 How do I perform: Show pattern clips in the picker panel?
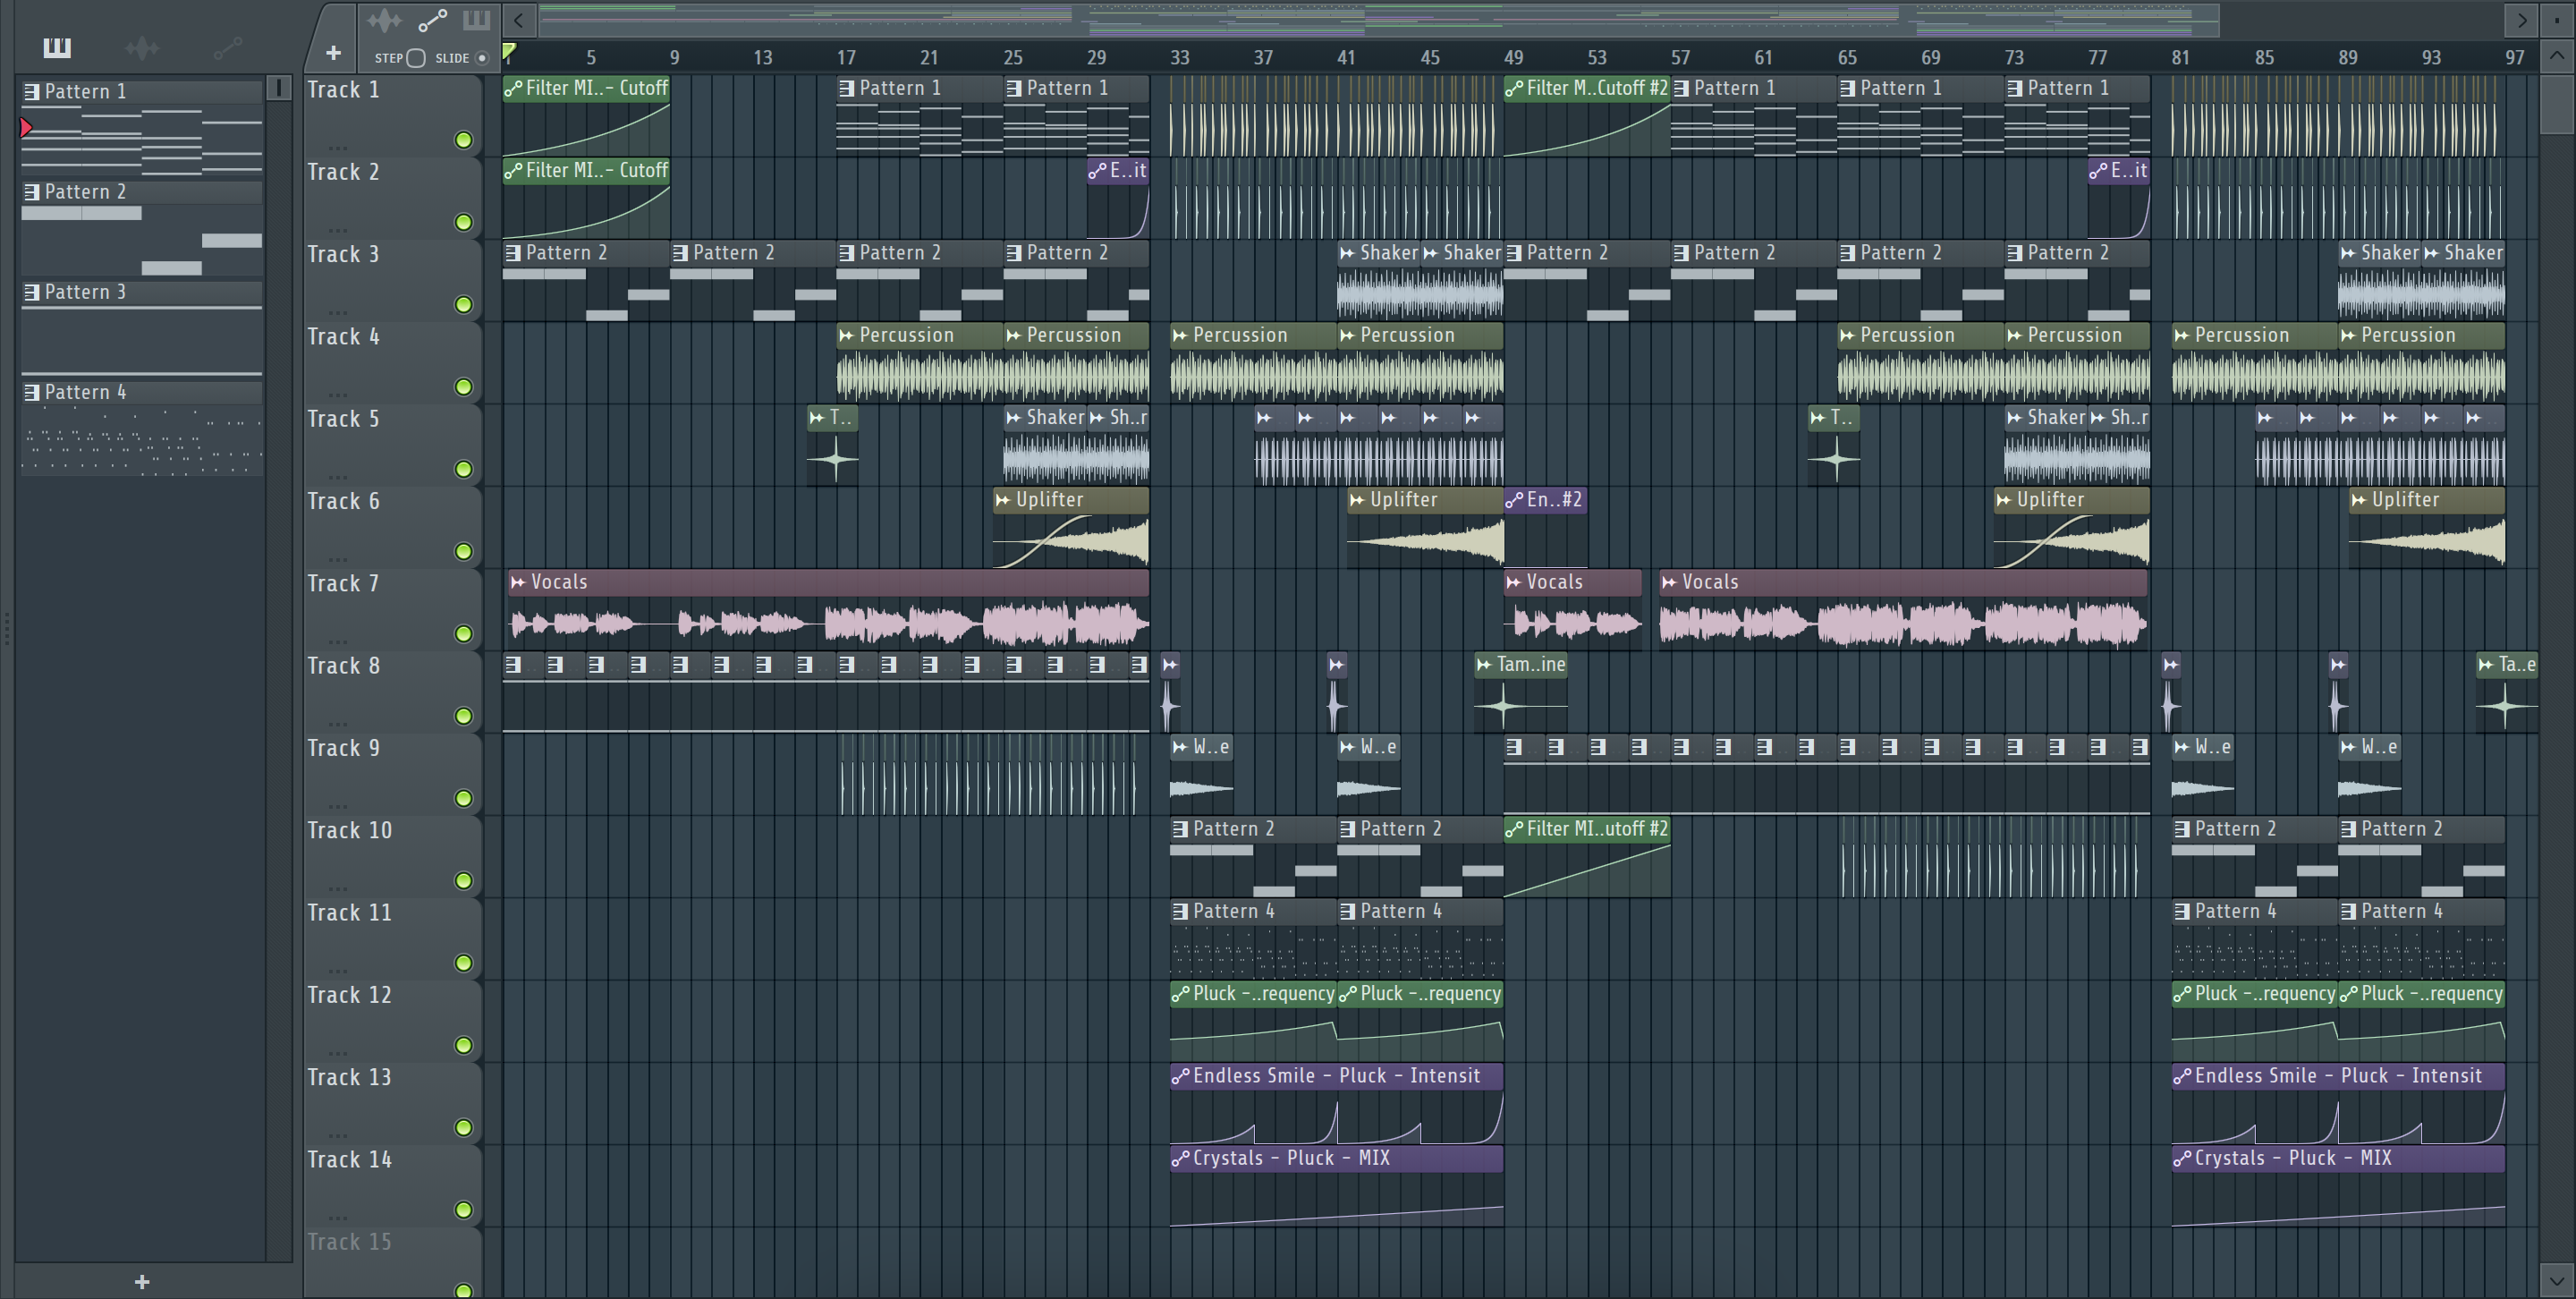57,47
